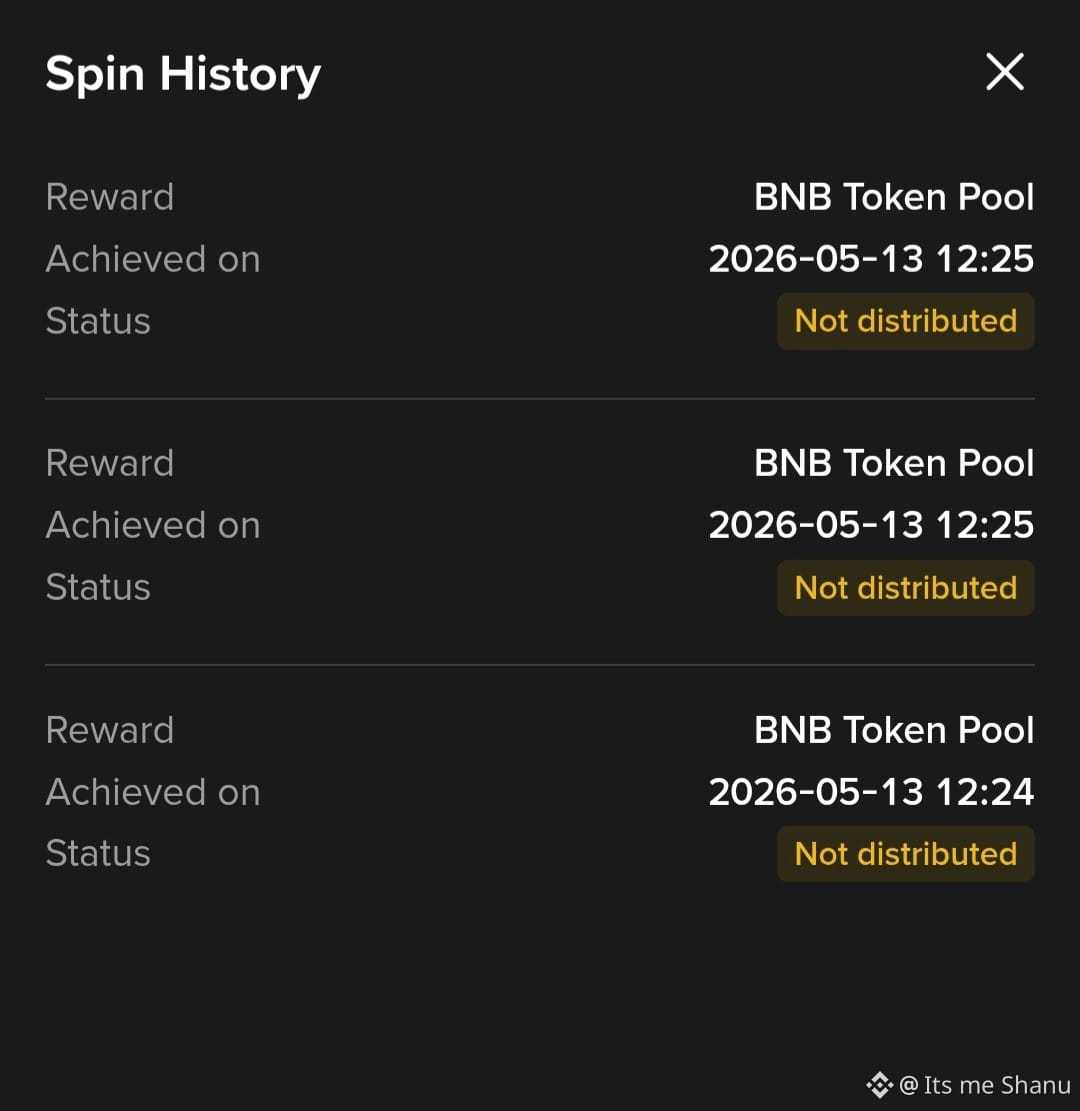The width and height of the screenshot is (1080, 1111).
Task: Click the Spin History title
Action: click(x=183, y=74)
